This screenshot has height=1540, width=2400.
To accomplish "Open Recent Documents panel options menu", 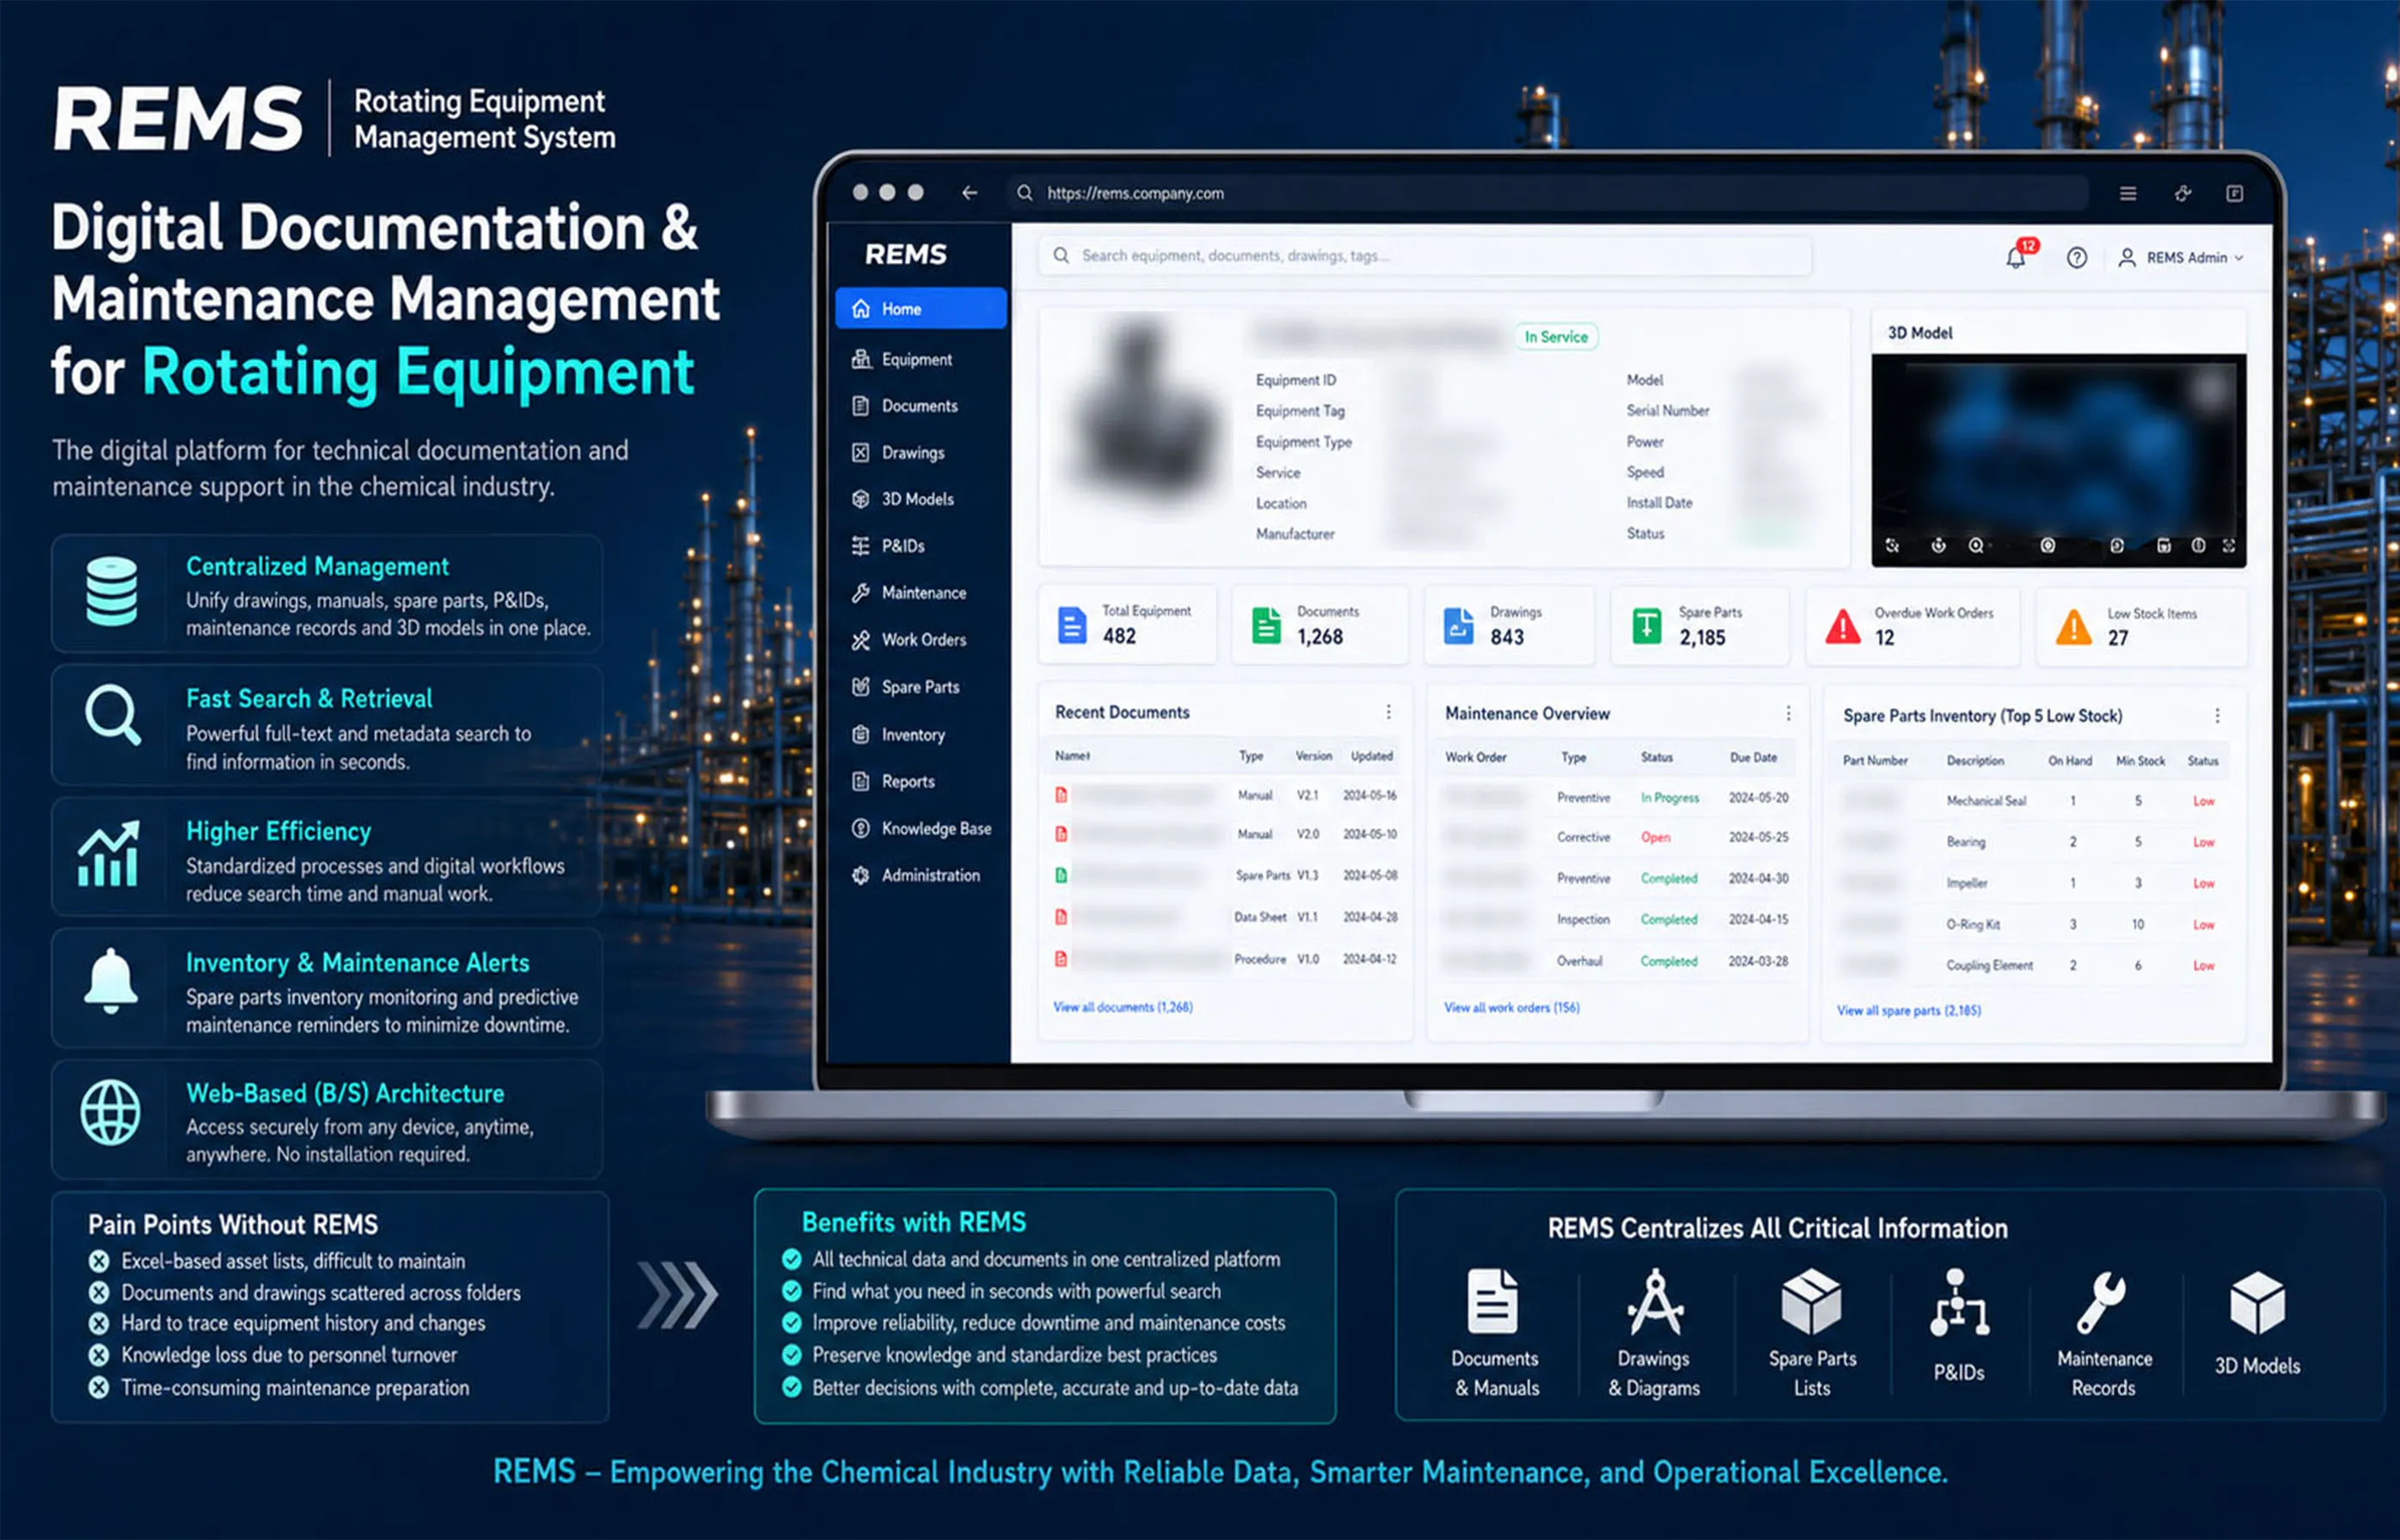I will click(x=1388, y=712).
